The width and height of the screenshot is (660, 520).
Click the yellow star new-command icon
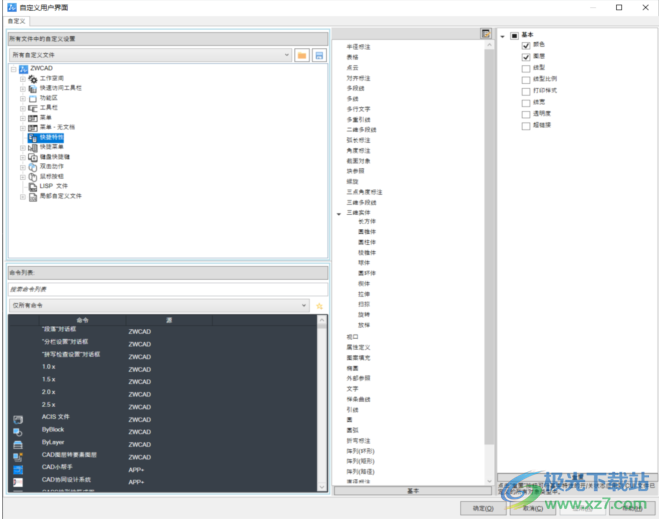tap(319, 306)
